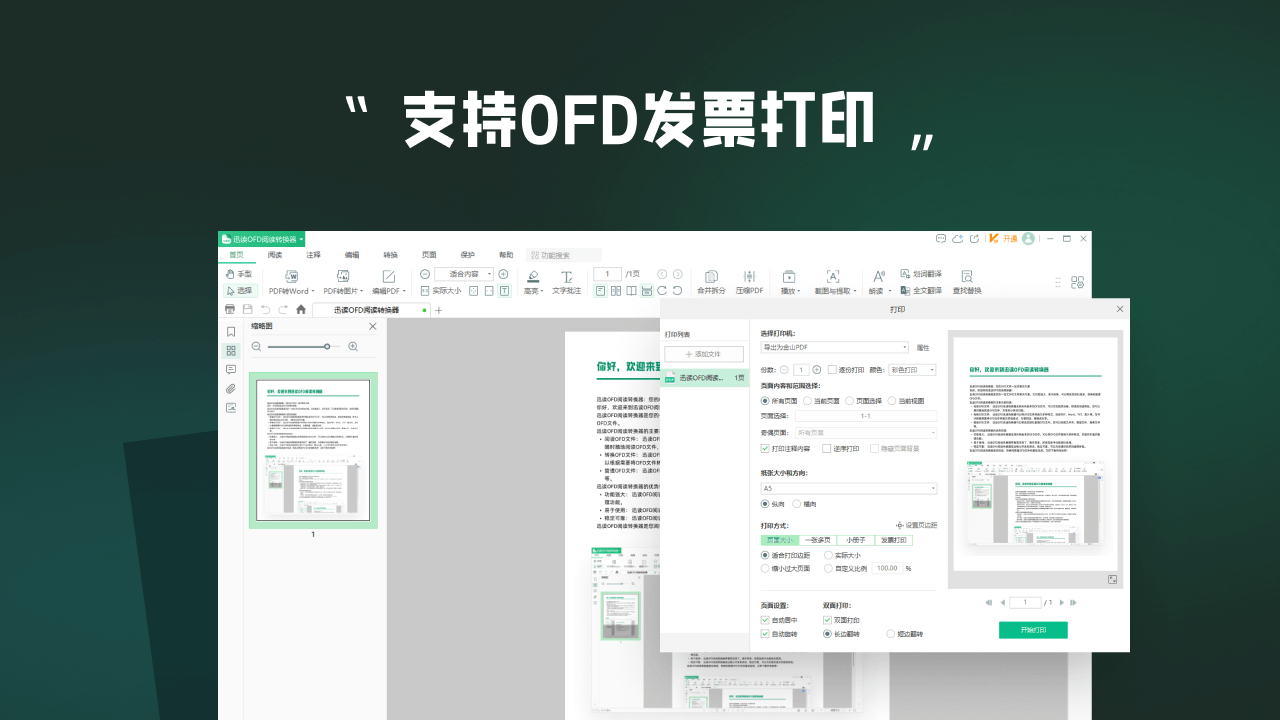Screen dimensions: 1280x720
Task: Open the bookmark panel in left sidebar
Action: click(x=231, y=332)
